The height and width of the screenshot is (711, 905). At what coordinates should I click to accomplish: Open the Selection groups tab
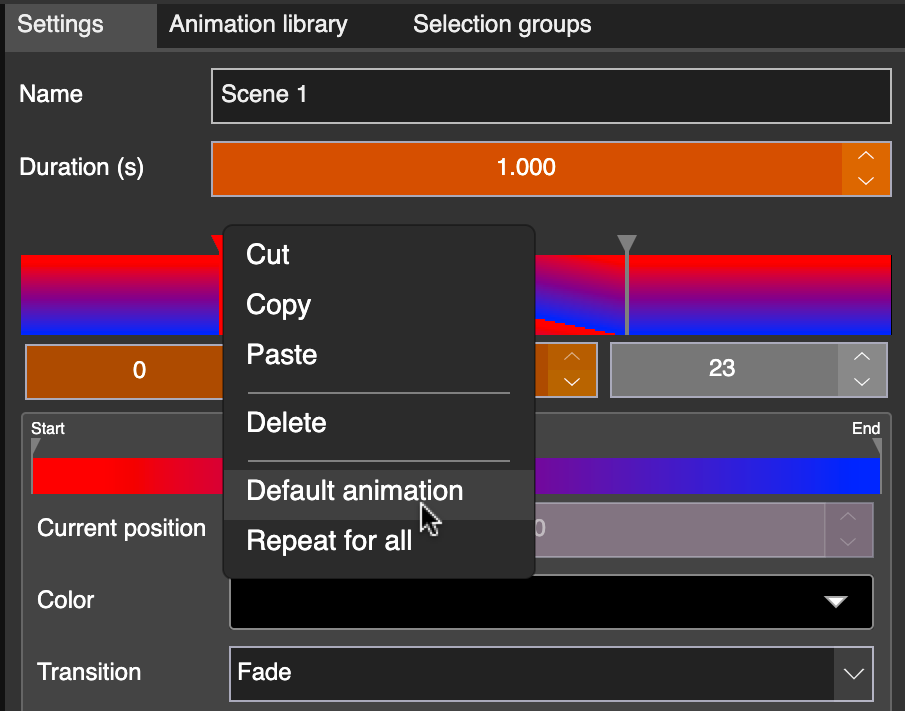coord(502,24)
